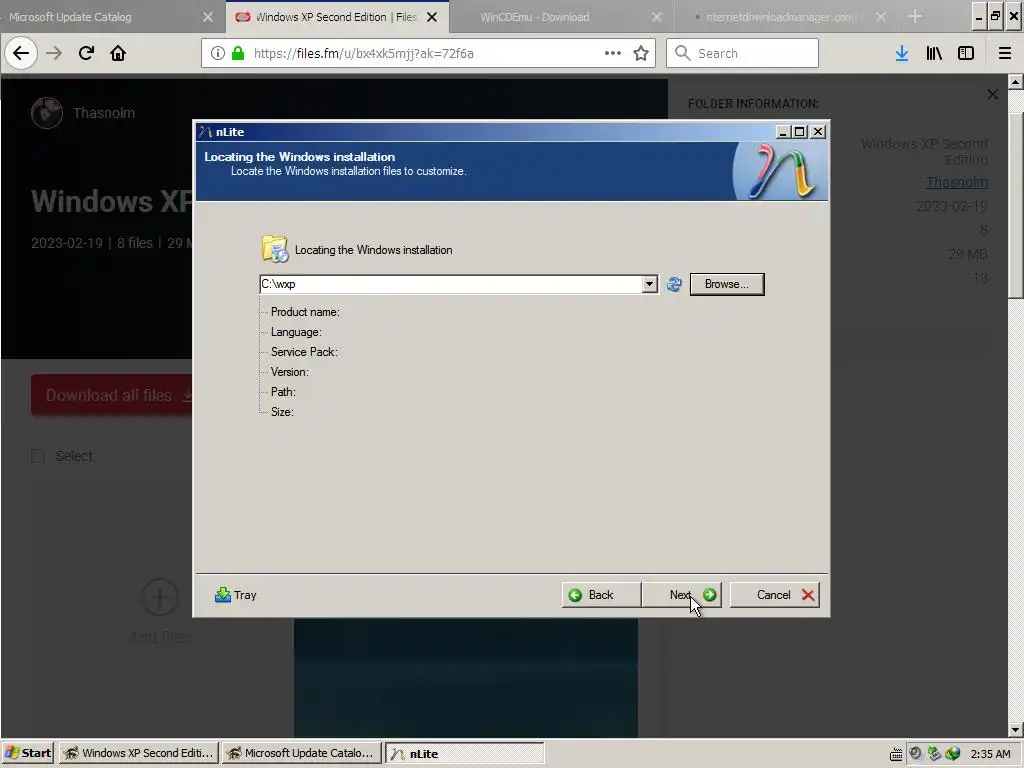This screenshot has height=768, width=1024.
Task: Open the path history dropdown arrow
Action: point(649,284)
